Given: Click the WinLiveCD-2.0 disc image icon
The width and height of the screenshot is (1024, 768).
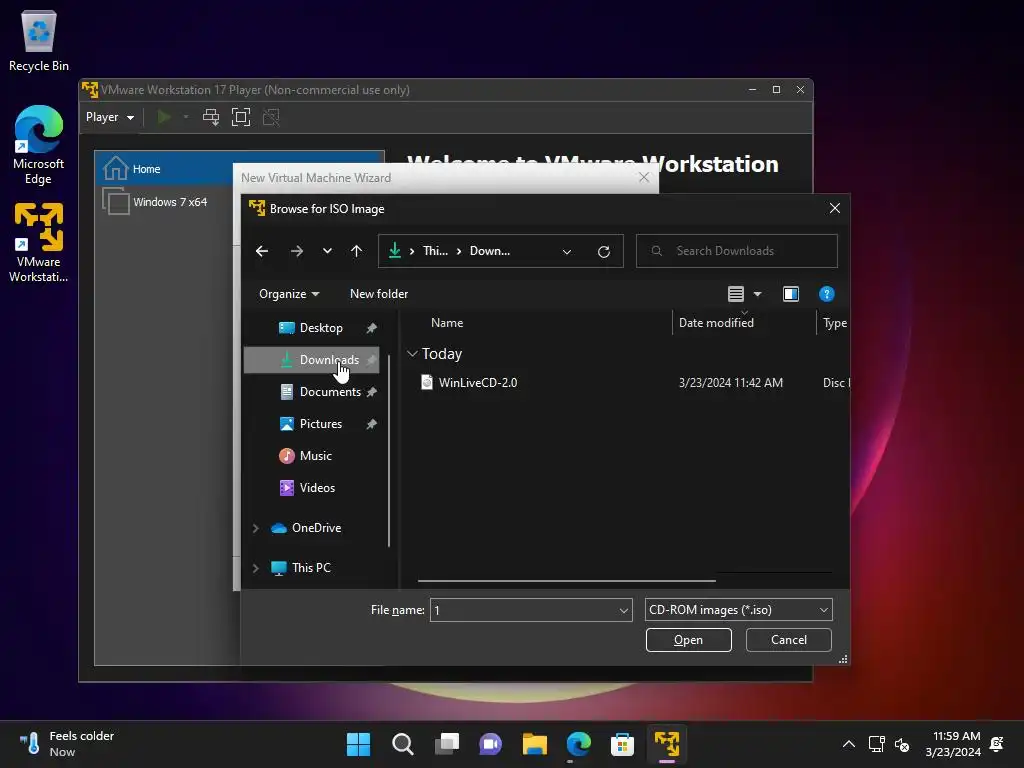Looking at the screenshot, I should tap(427, 382).
